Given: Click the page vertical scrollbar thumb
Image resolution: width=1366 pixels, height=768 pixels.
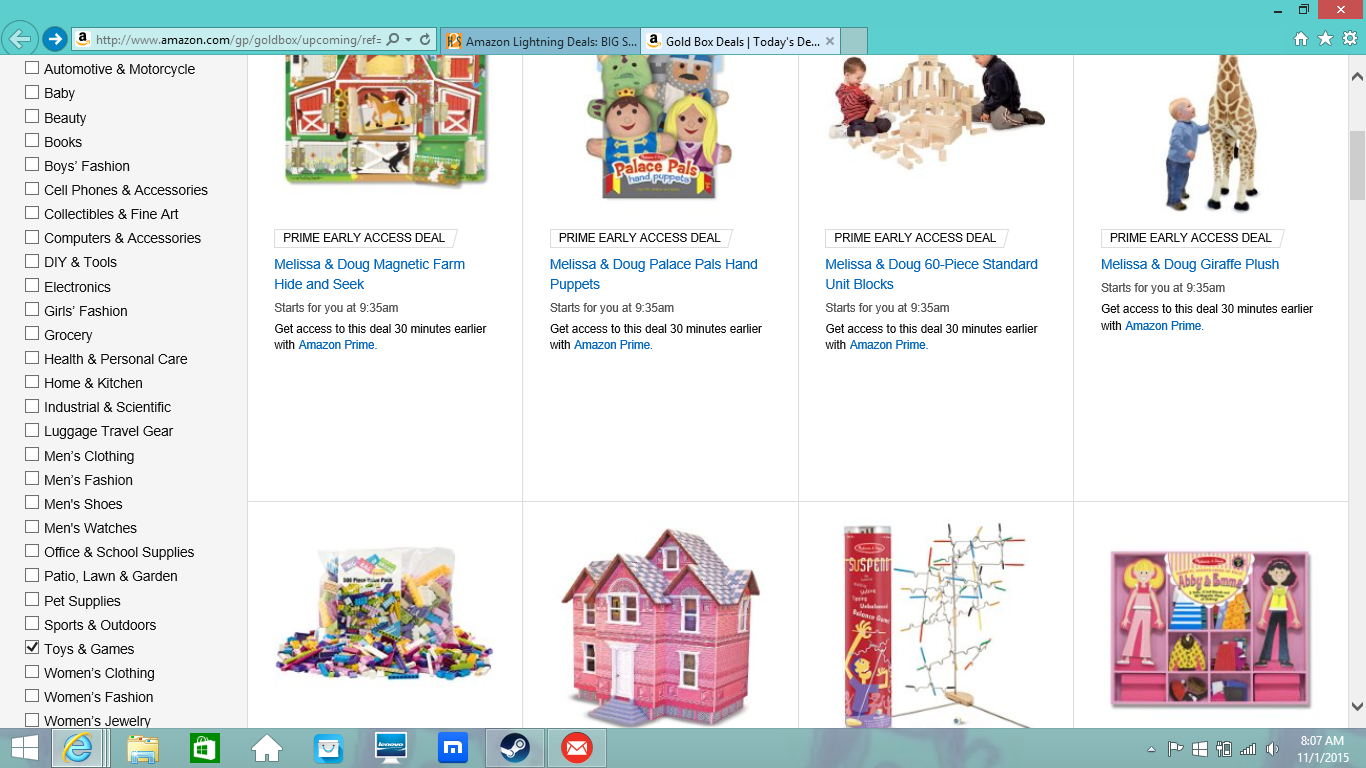Looking at the screenshot, I should point(1357,165).
